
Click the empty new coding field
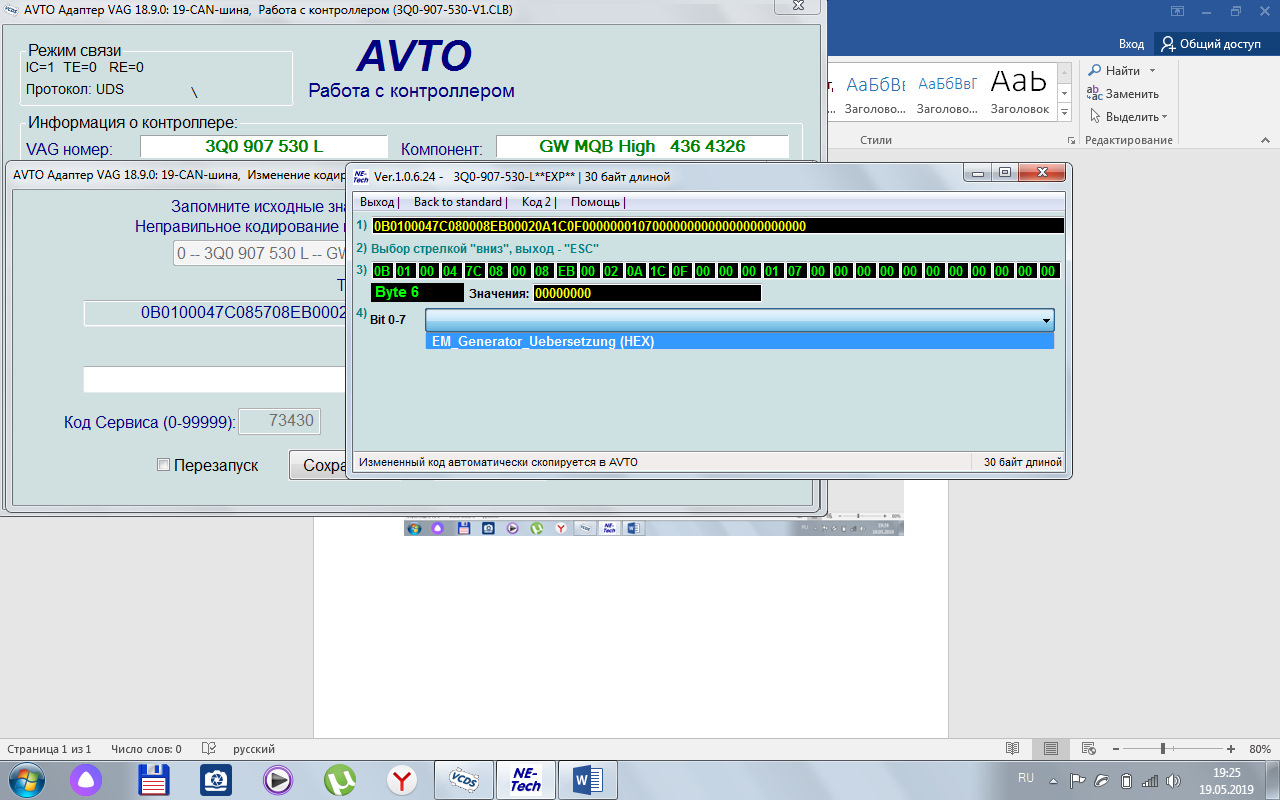215,380
